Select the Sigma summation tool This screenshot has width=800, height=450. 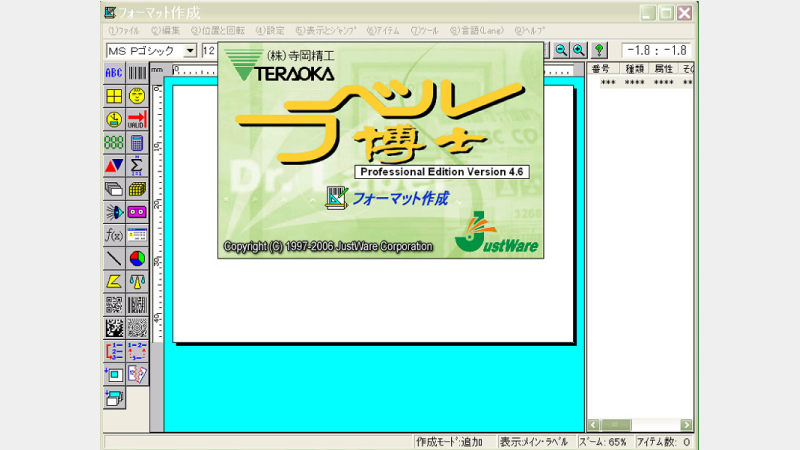[x=137, y=166]
